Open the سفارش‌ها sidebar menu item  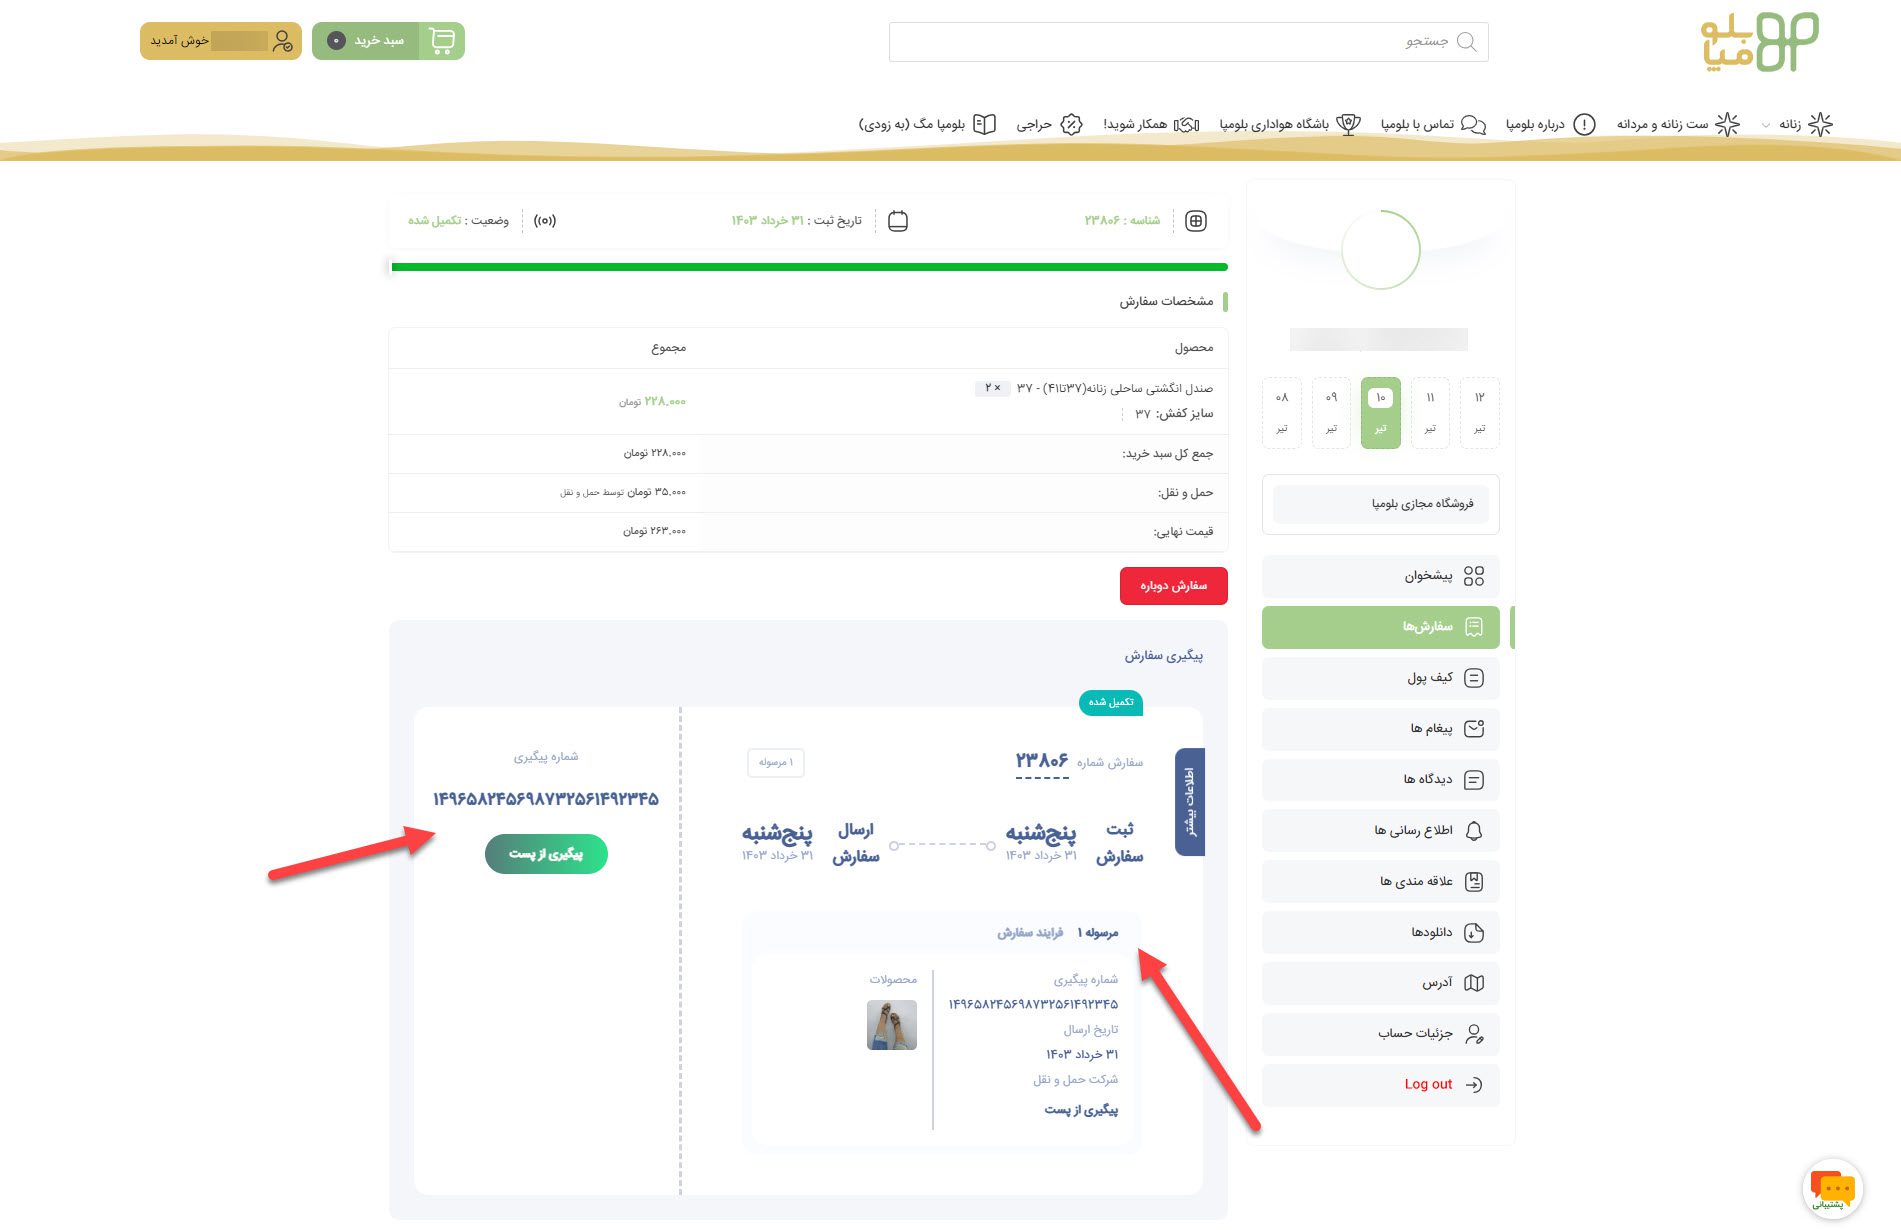tap(1380, 627)
